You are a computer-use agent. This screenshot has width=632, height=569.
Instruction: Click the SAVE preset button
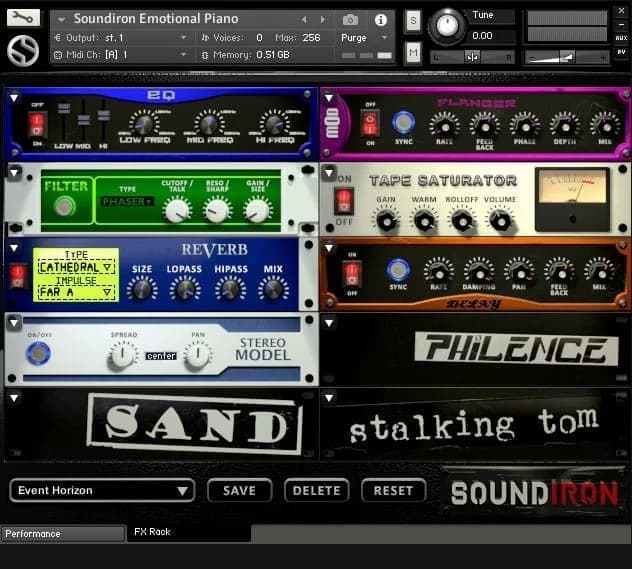(239, 491)
